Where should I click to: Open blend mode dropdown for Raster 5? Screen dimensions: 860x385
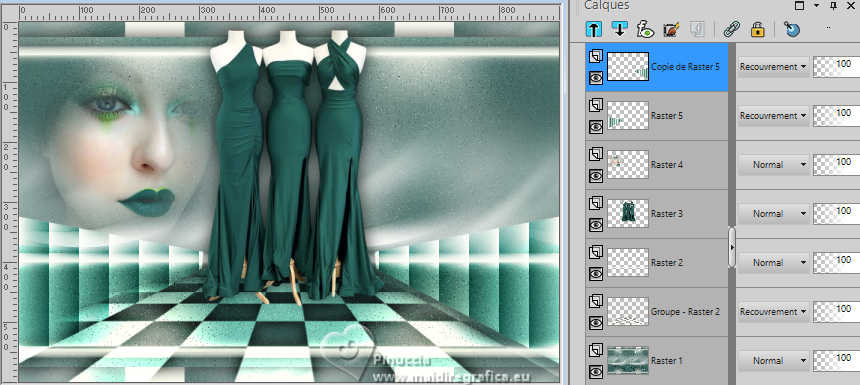(x=773, y=116)
